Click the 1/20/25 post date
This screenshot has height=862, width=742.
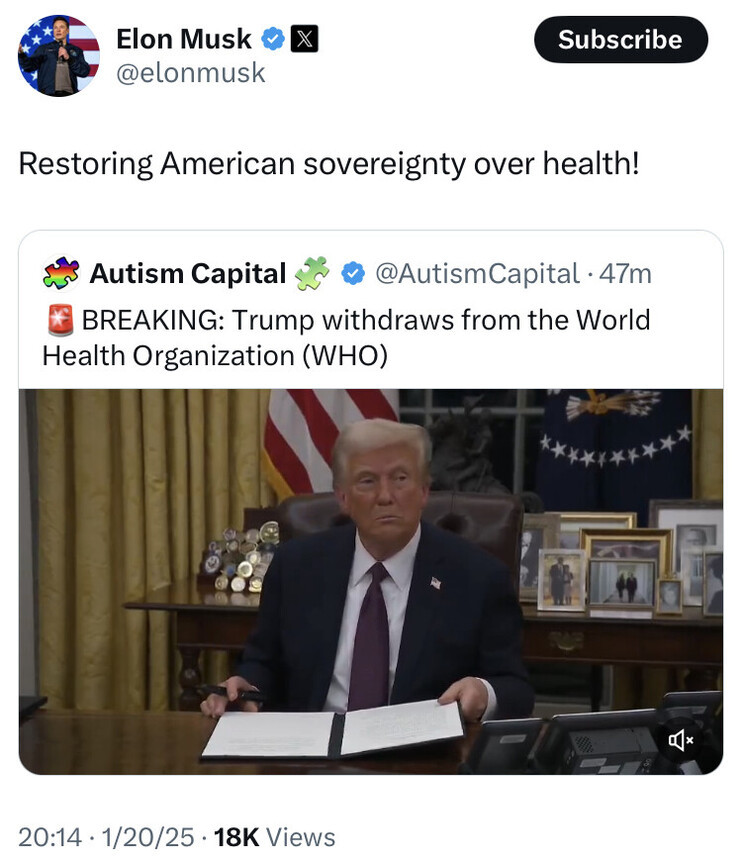click(x=148, y=837)
